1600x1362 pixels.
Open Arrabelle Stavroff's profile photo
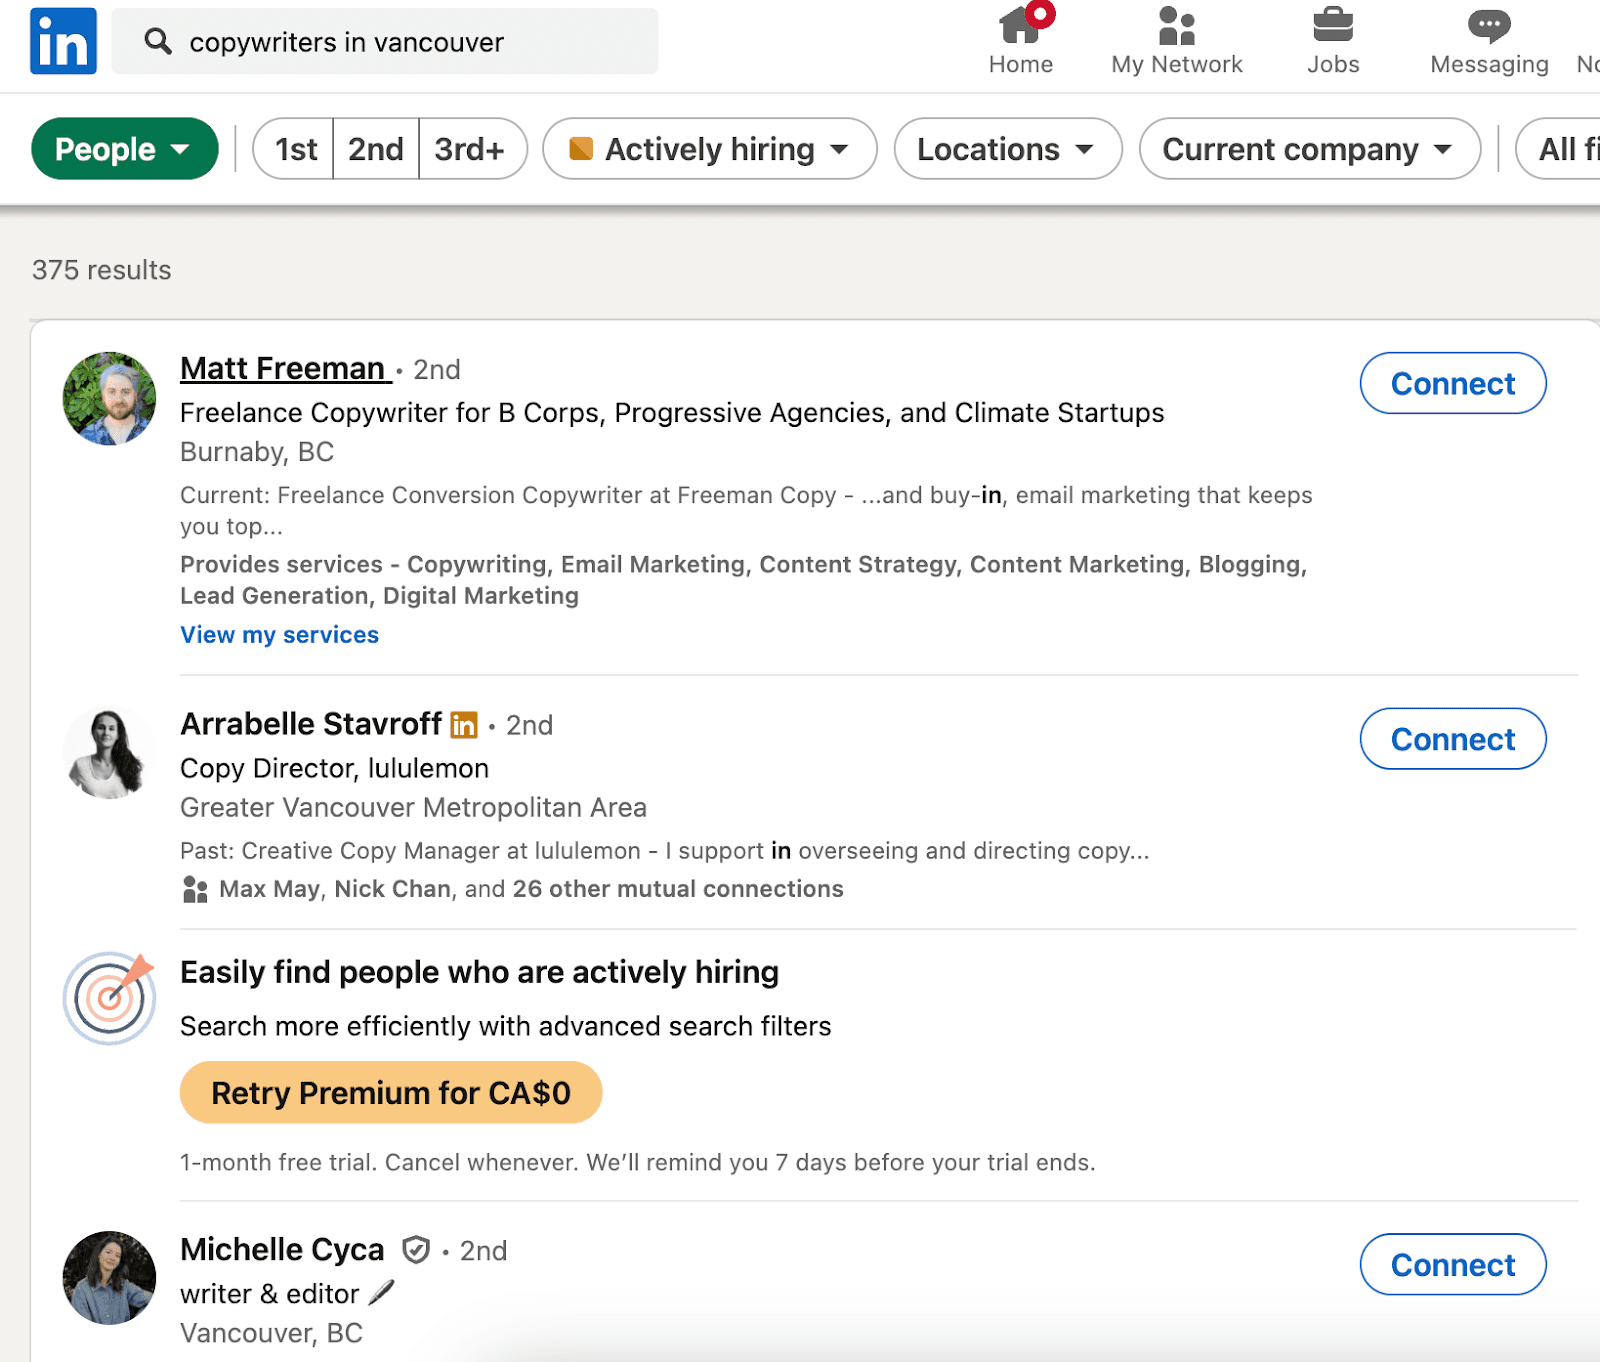(x=109, y=753)
